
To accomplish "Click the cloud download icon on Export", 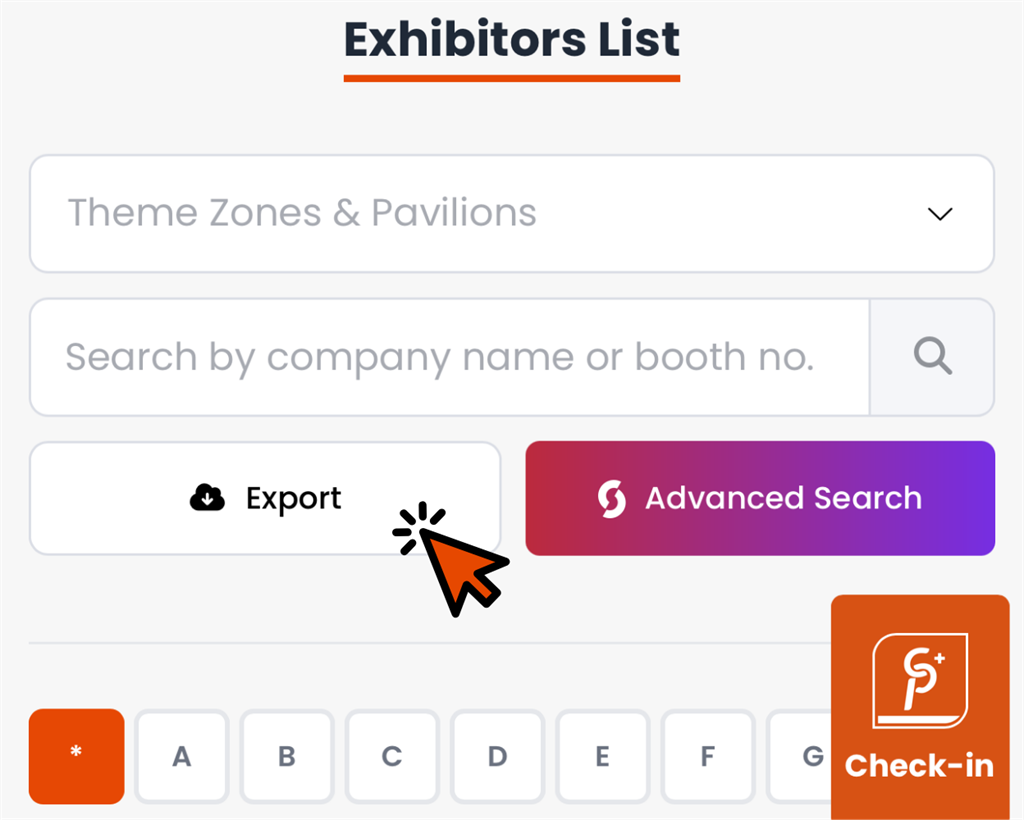I will coord(207,498).
